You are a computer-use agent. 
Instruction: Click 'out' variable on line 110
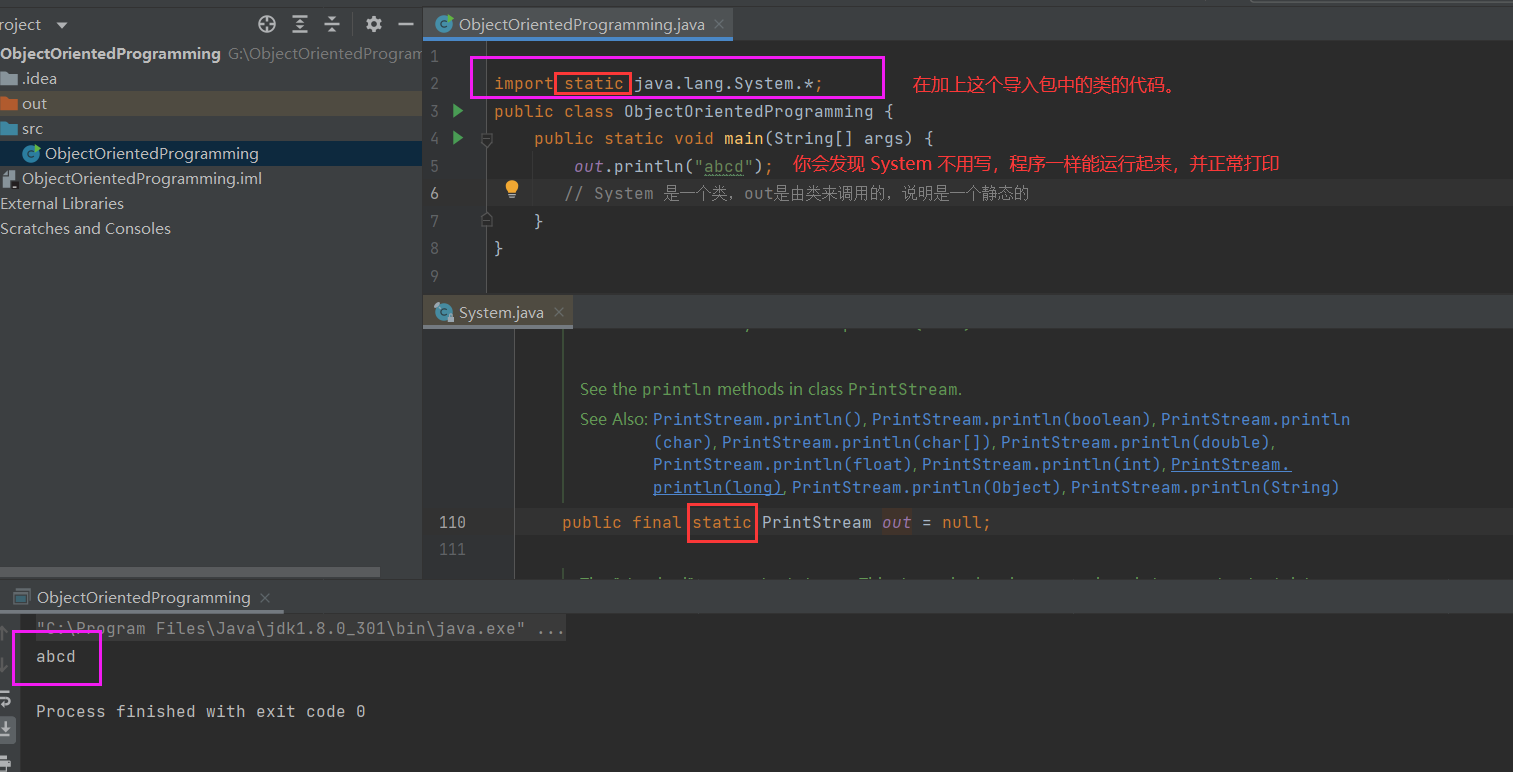tap(896, 523)
